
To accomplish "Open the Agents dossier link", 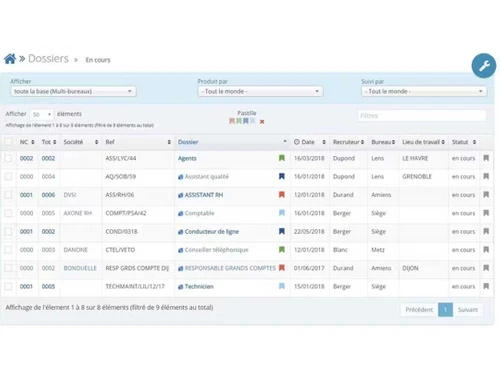I will point(187,158).
